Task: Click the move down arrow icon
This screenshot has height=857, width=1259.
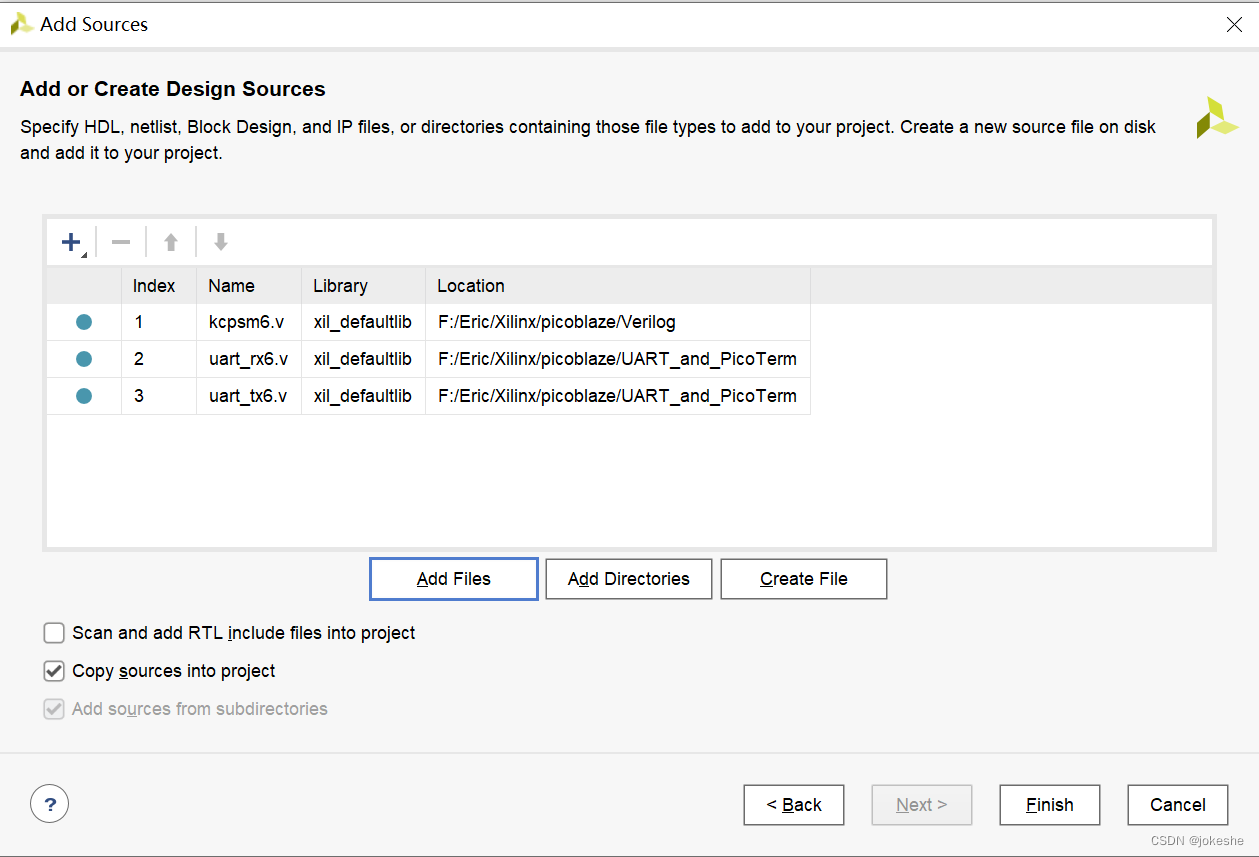Action: [x=221, y=242]
